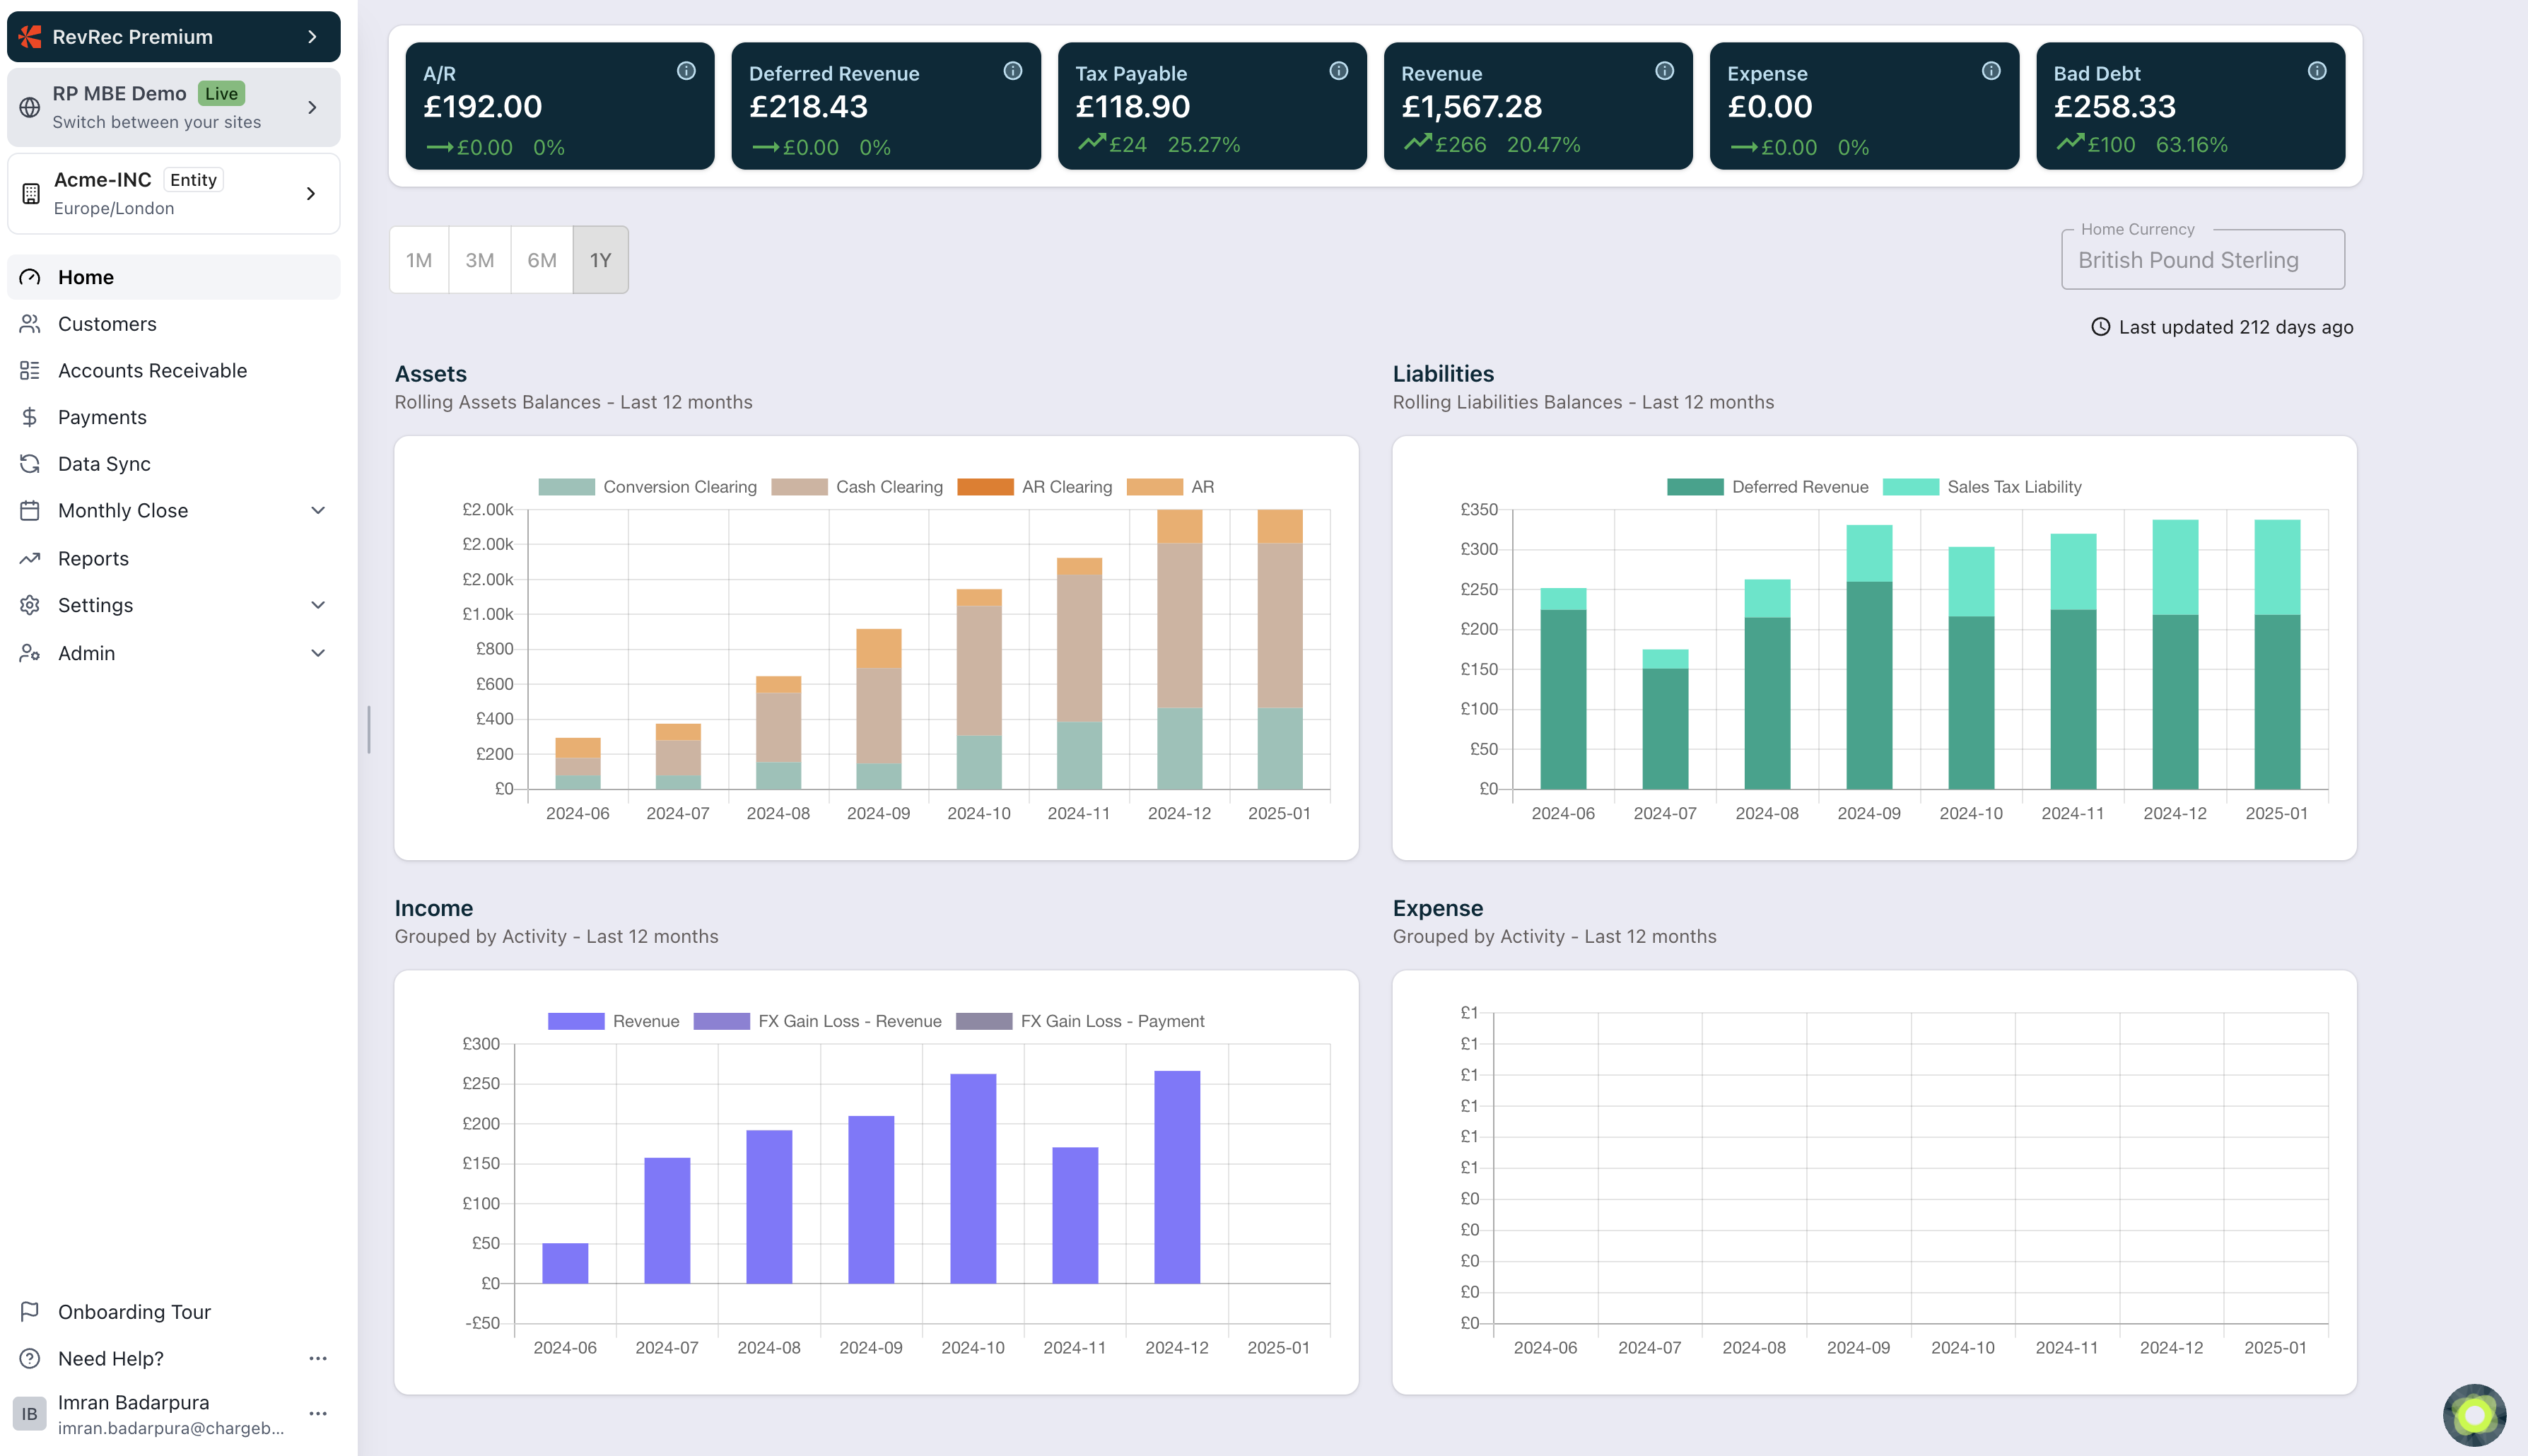Image resolution: width=2528 pixels, height=1456 pixels.
Task: Expand the Settings submenu chevron
Action: [x=318, y=605]
